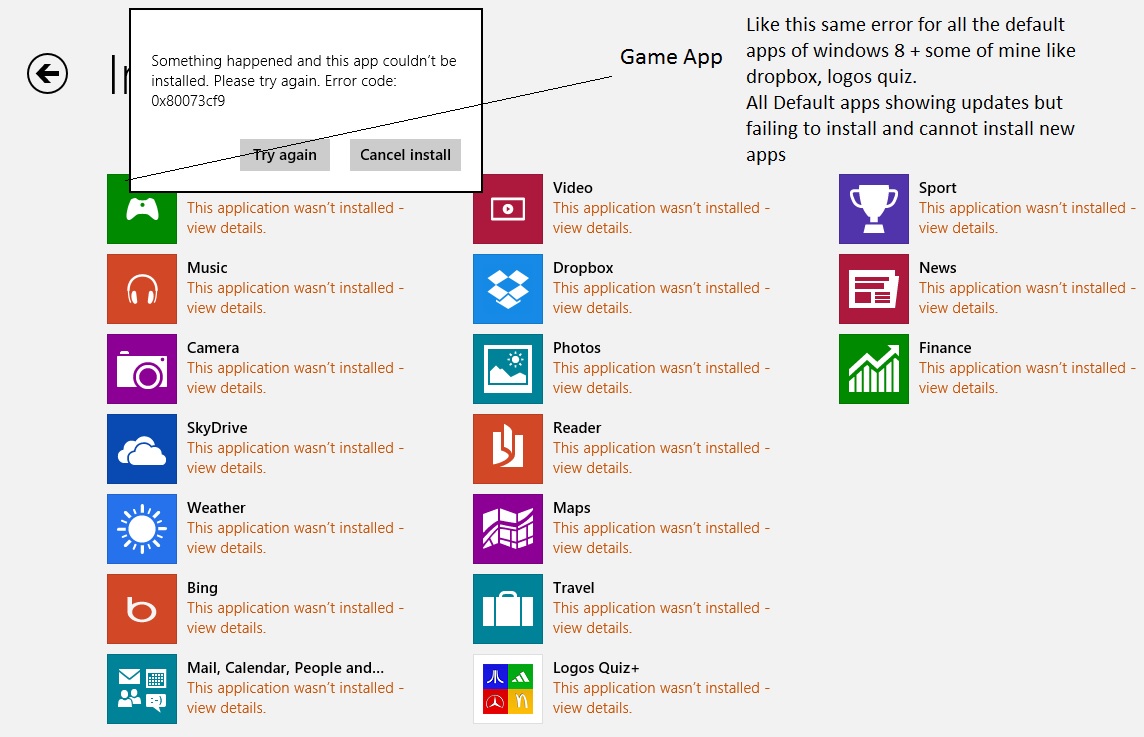Click the error code 0x80073cf9 text

click(188, 101)
